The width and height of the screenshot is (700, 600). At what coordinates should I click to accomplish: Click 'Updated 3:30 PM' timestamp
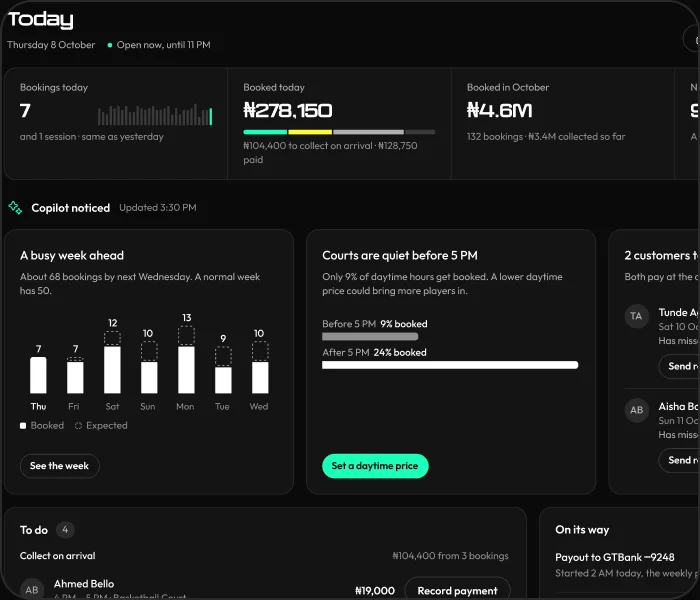[x=158, y=208]
